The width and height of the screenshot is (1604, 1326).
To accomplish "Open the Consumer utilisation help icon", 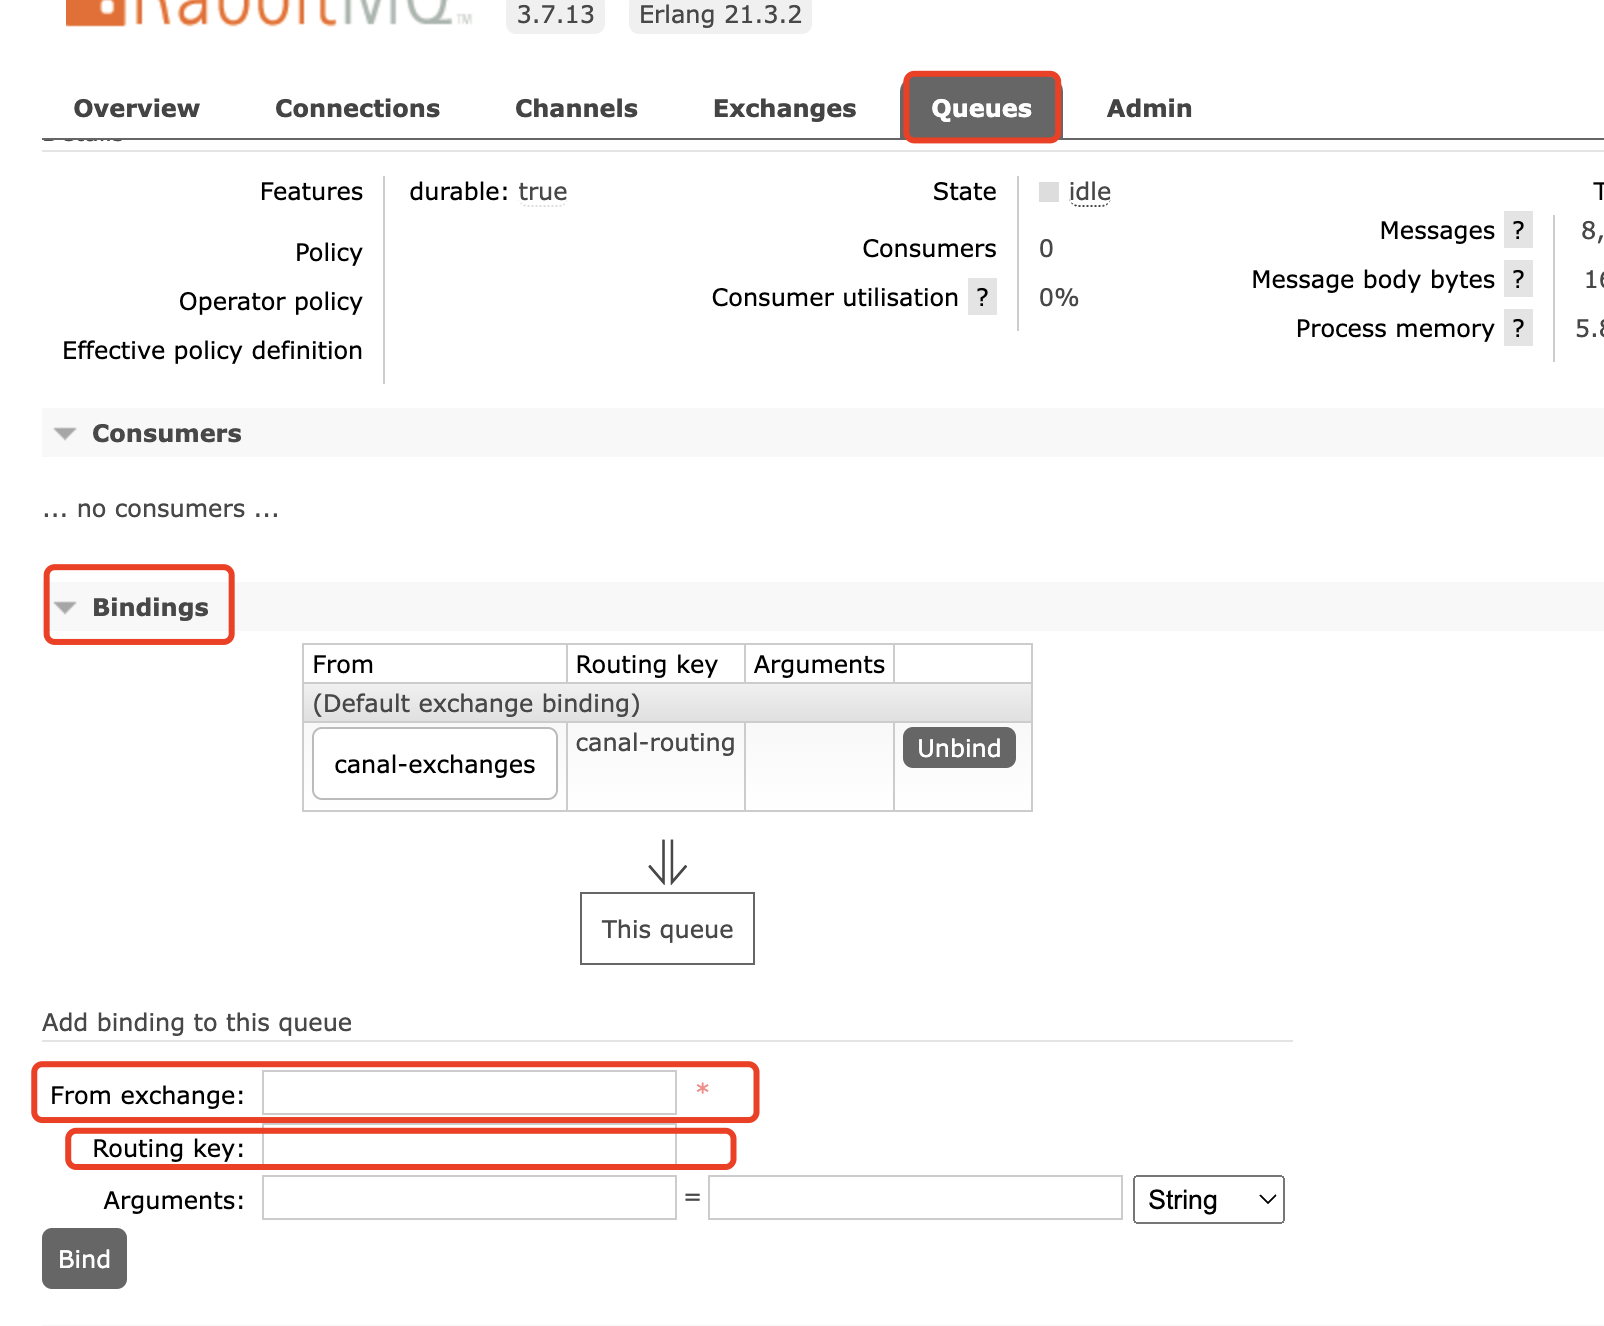I will 982,297.
